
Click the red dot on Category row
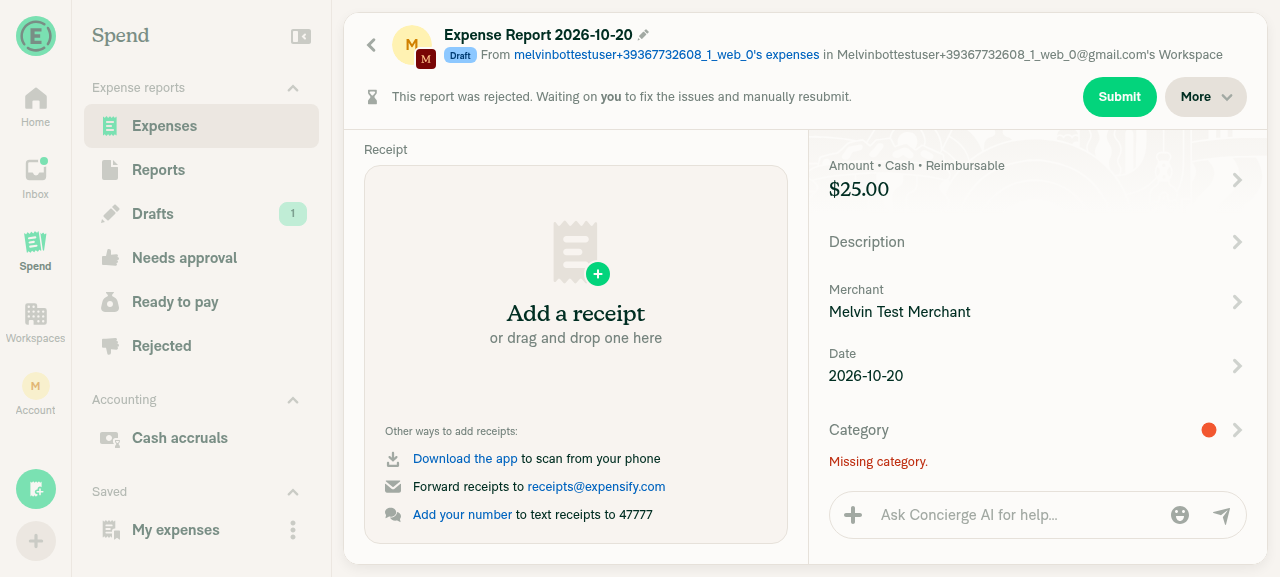point(1209,430)
